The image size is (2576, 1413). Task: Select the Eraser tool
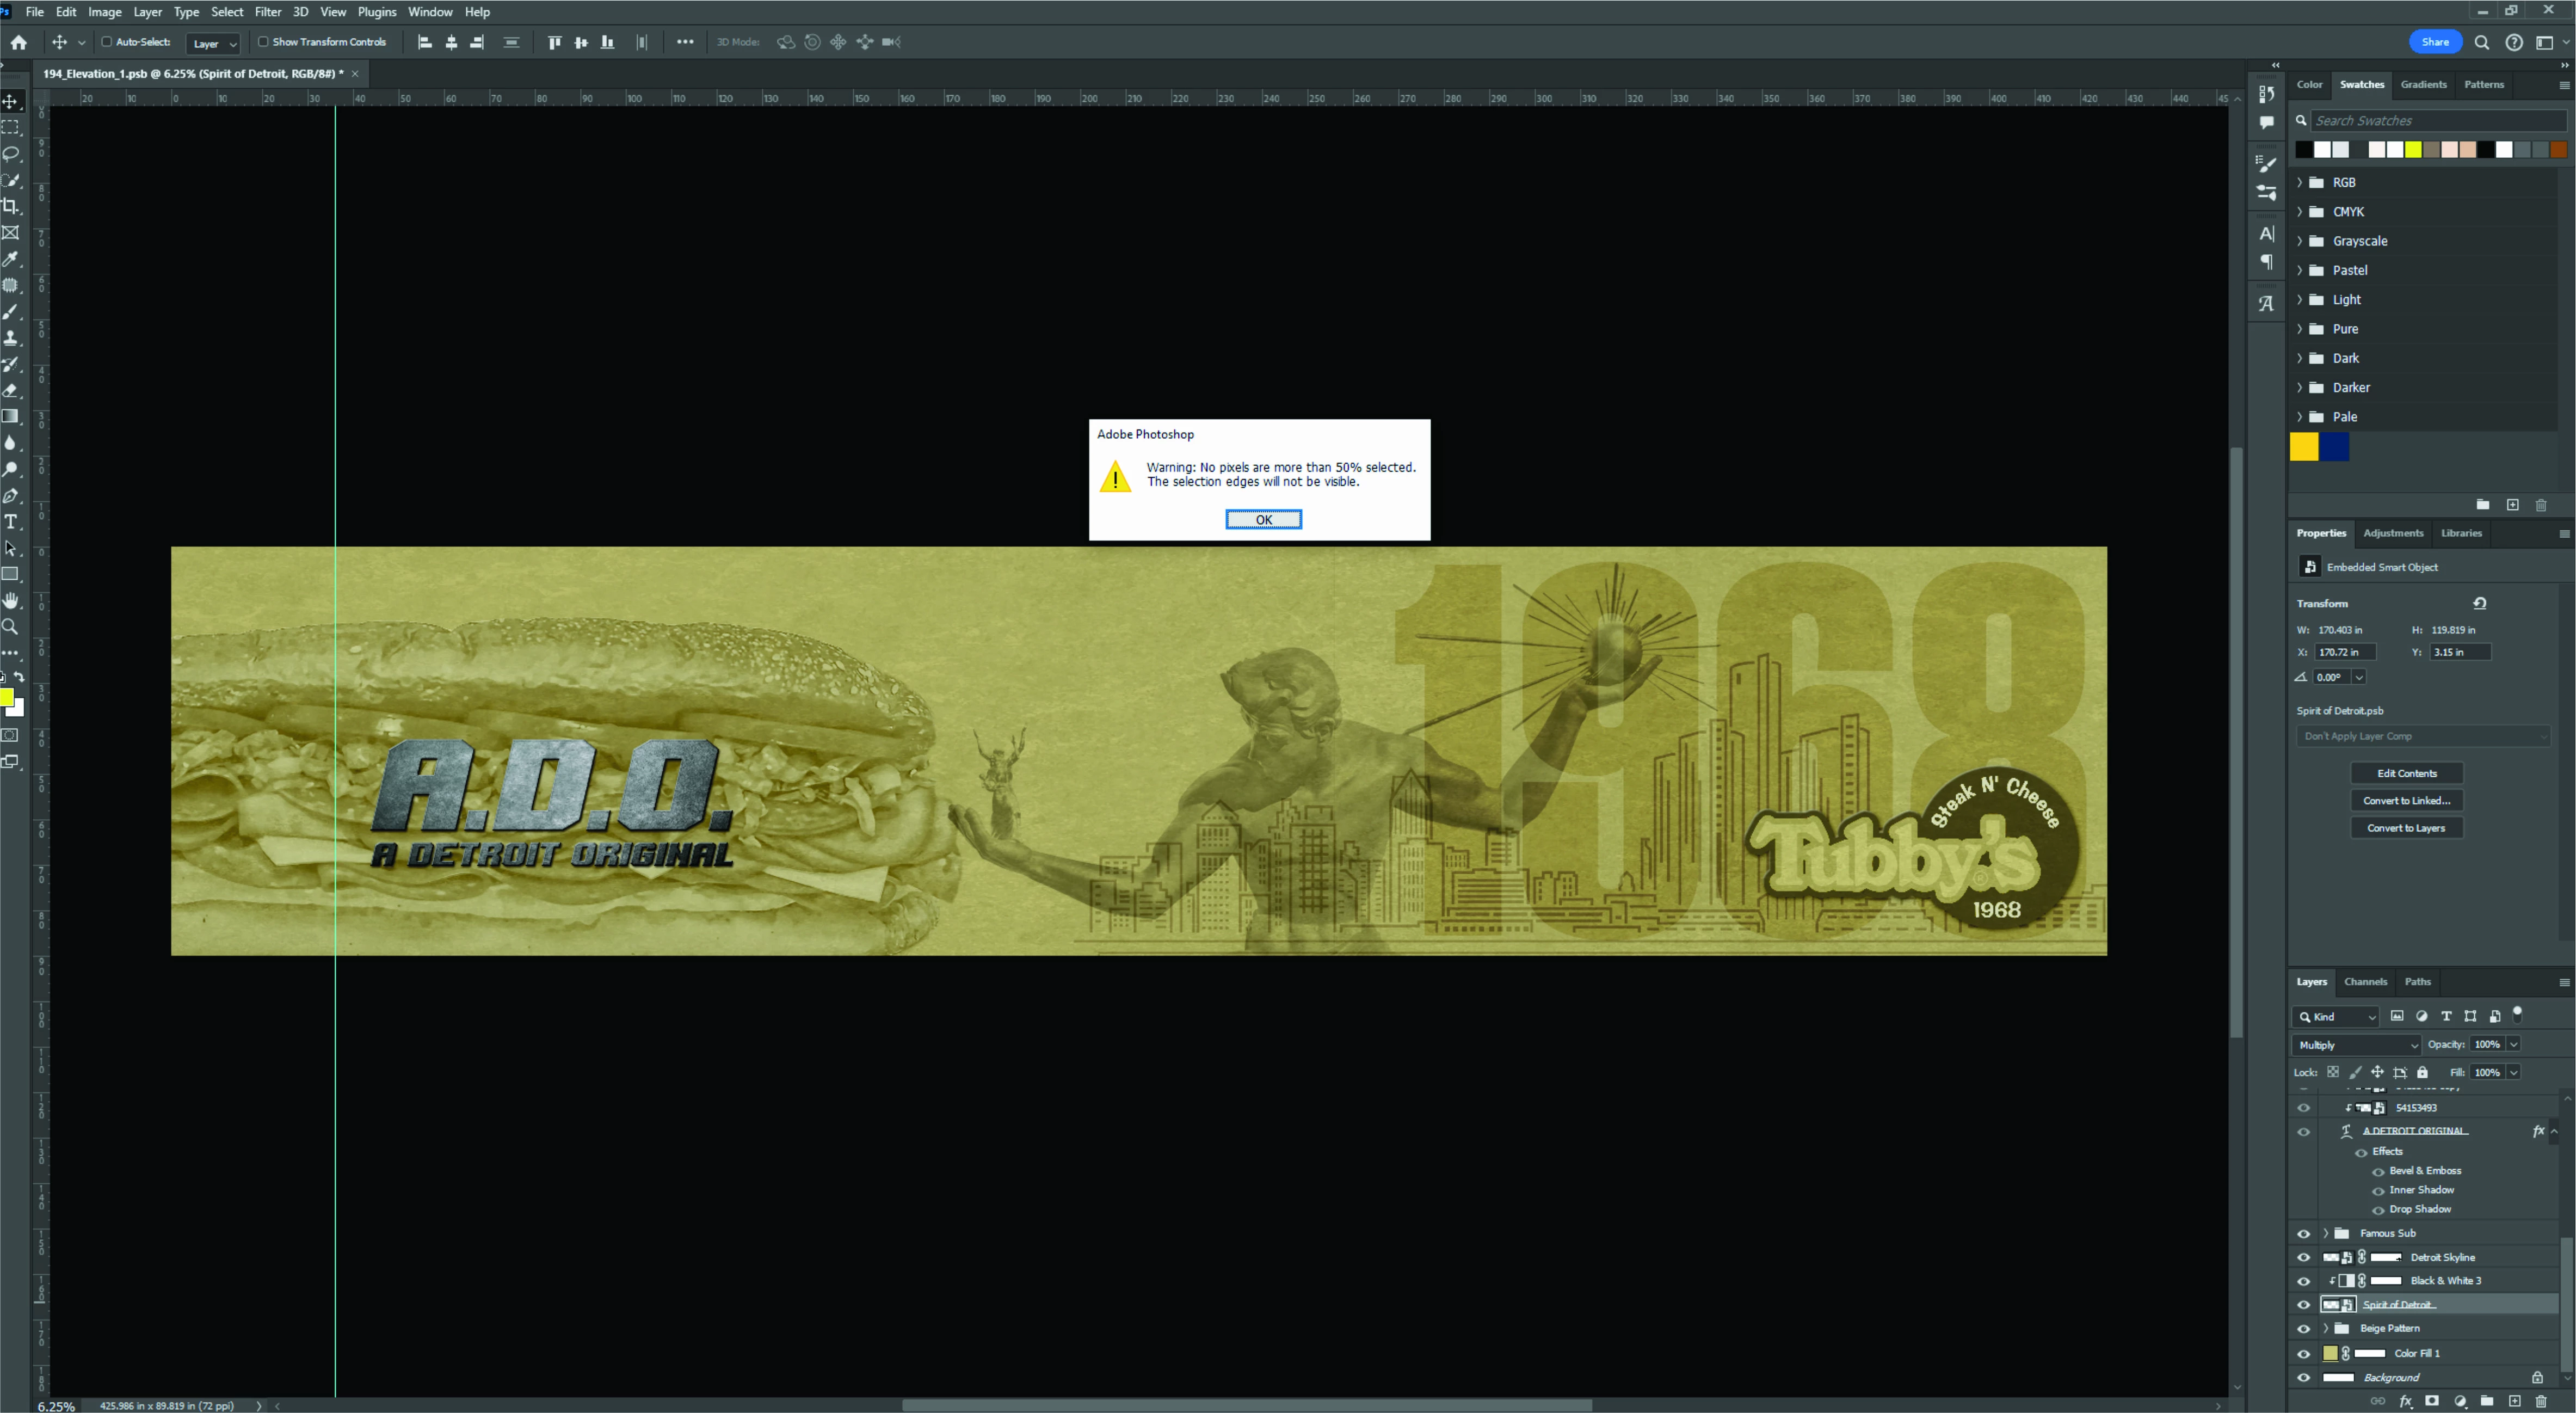pos(11,390)
